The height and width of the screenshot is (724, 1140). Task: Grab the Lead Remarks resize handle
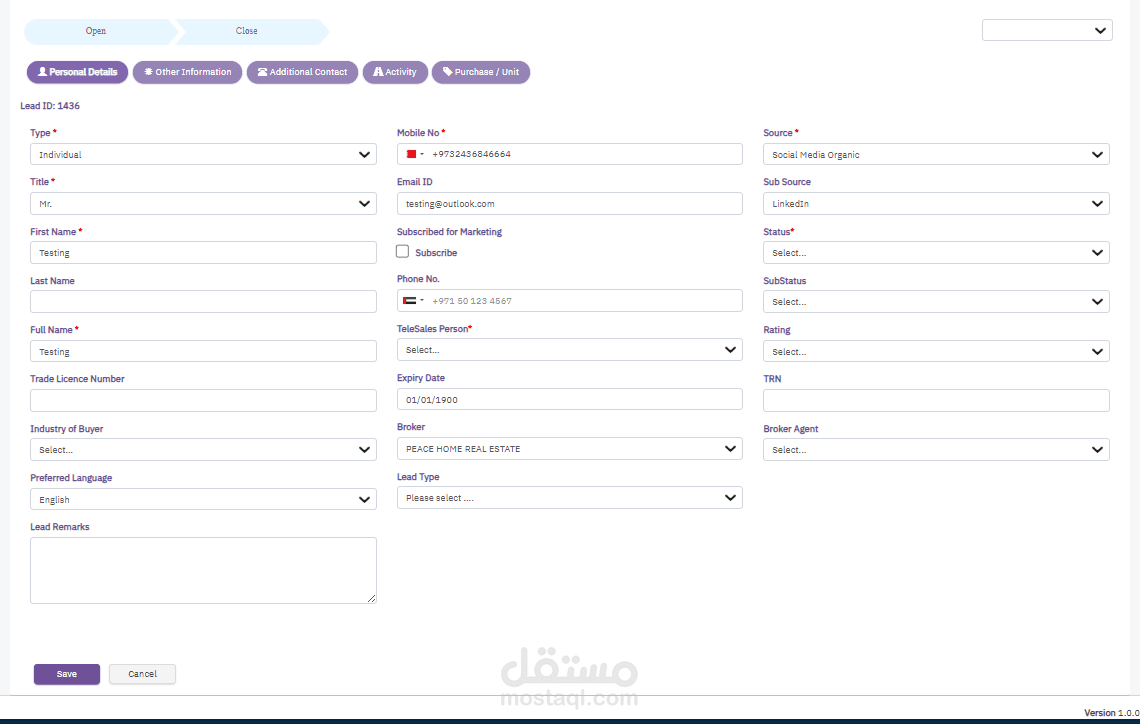click(372, 598)
